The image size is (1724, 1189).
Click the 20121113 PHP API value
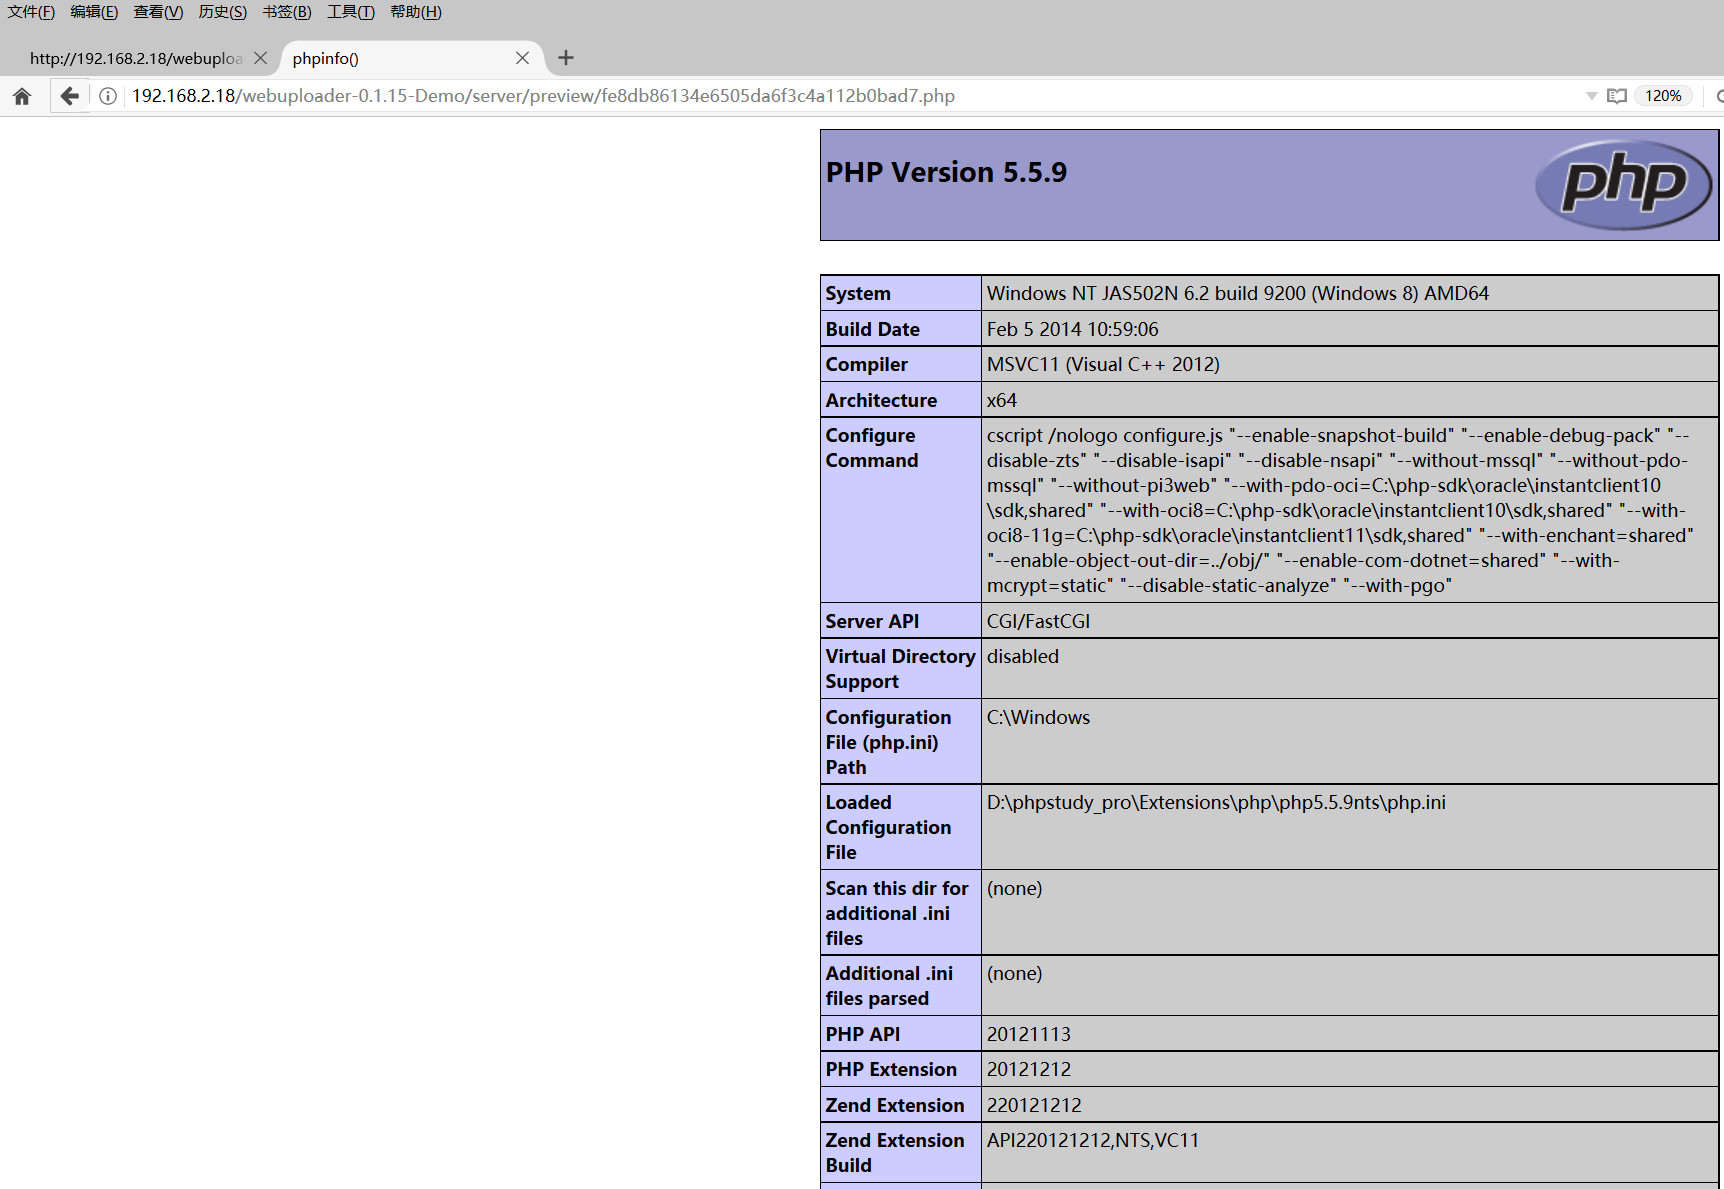click(1029, 1034)
